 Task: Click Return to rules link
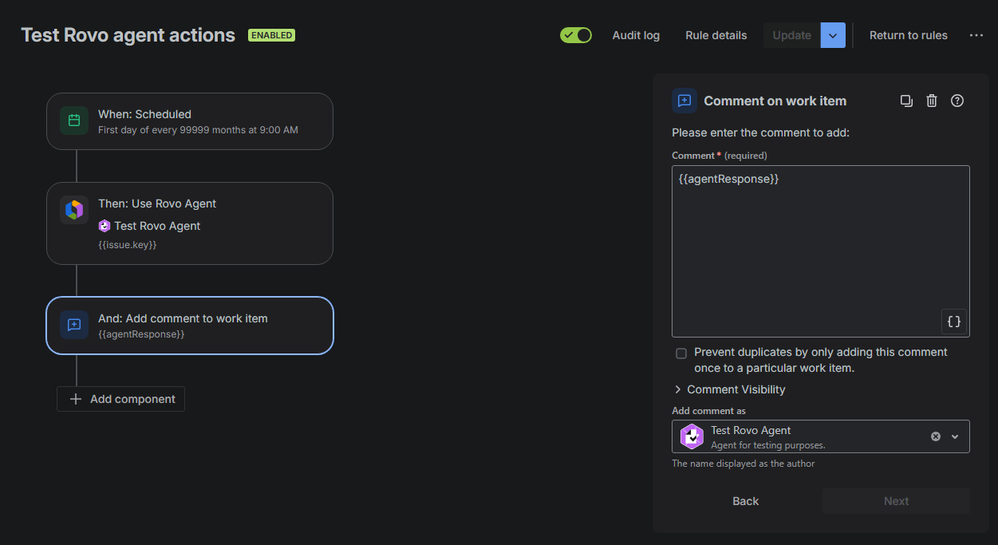[x=908, y=35]
